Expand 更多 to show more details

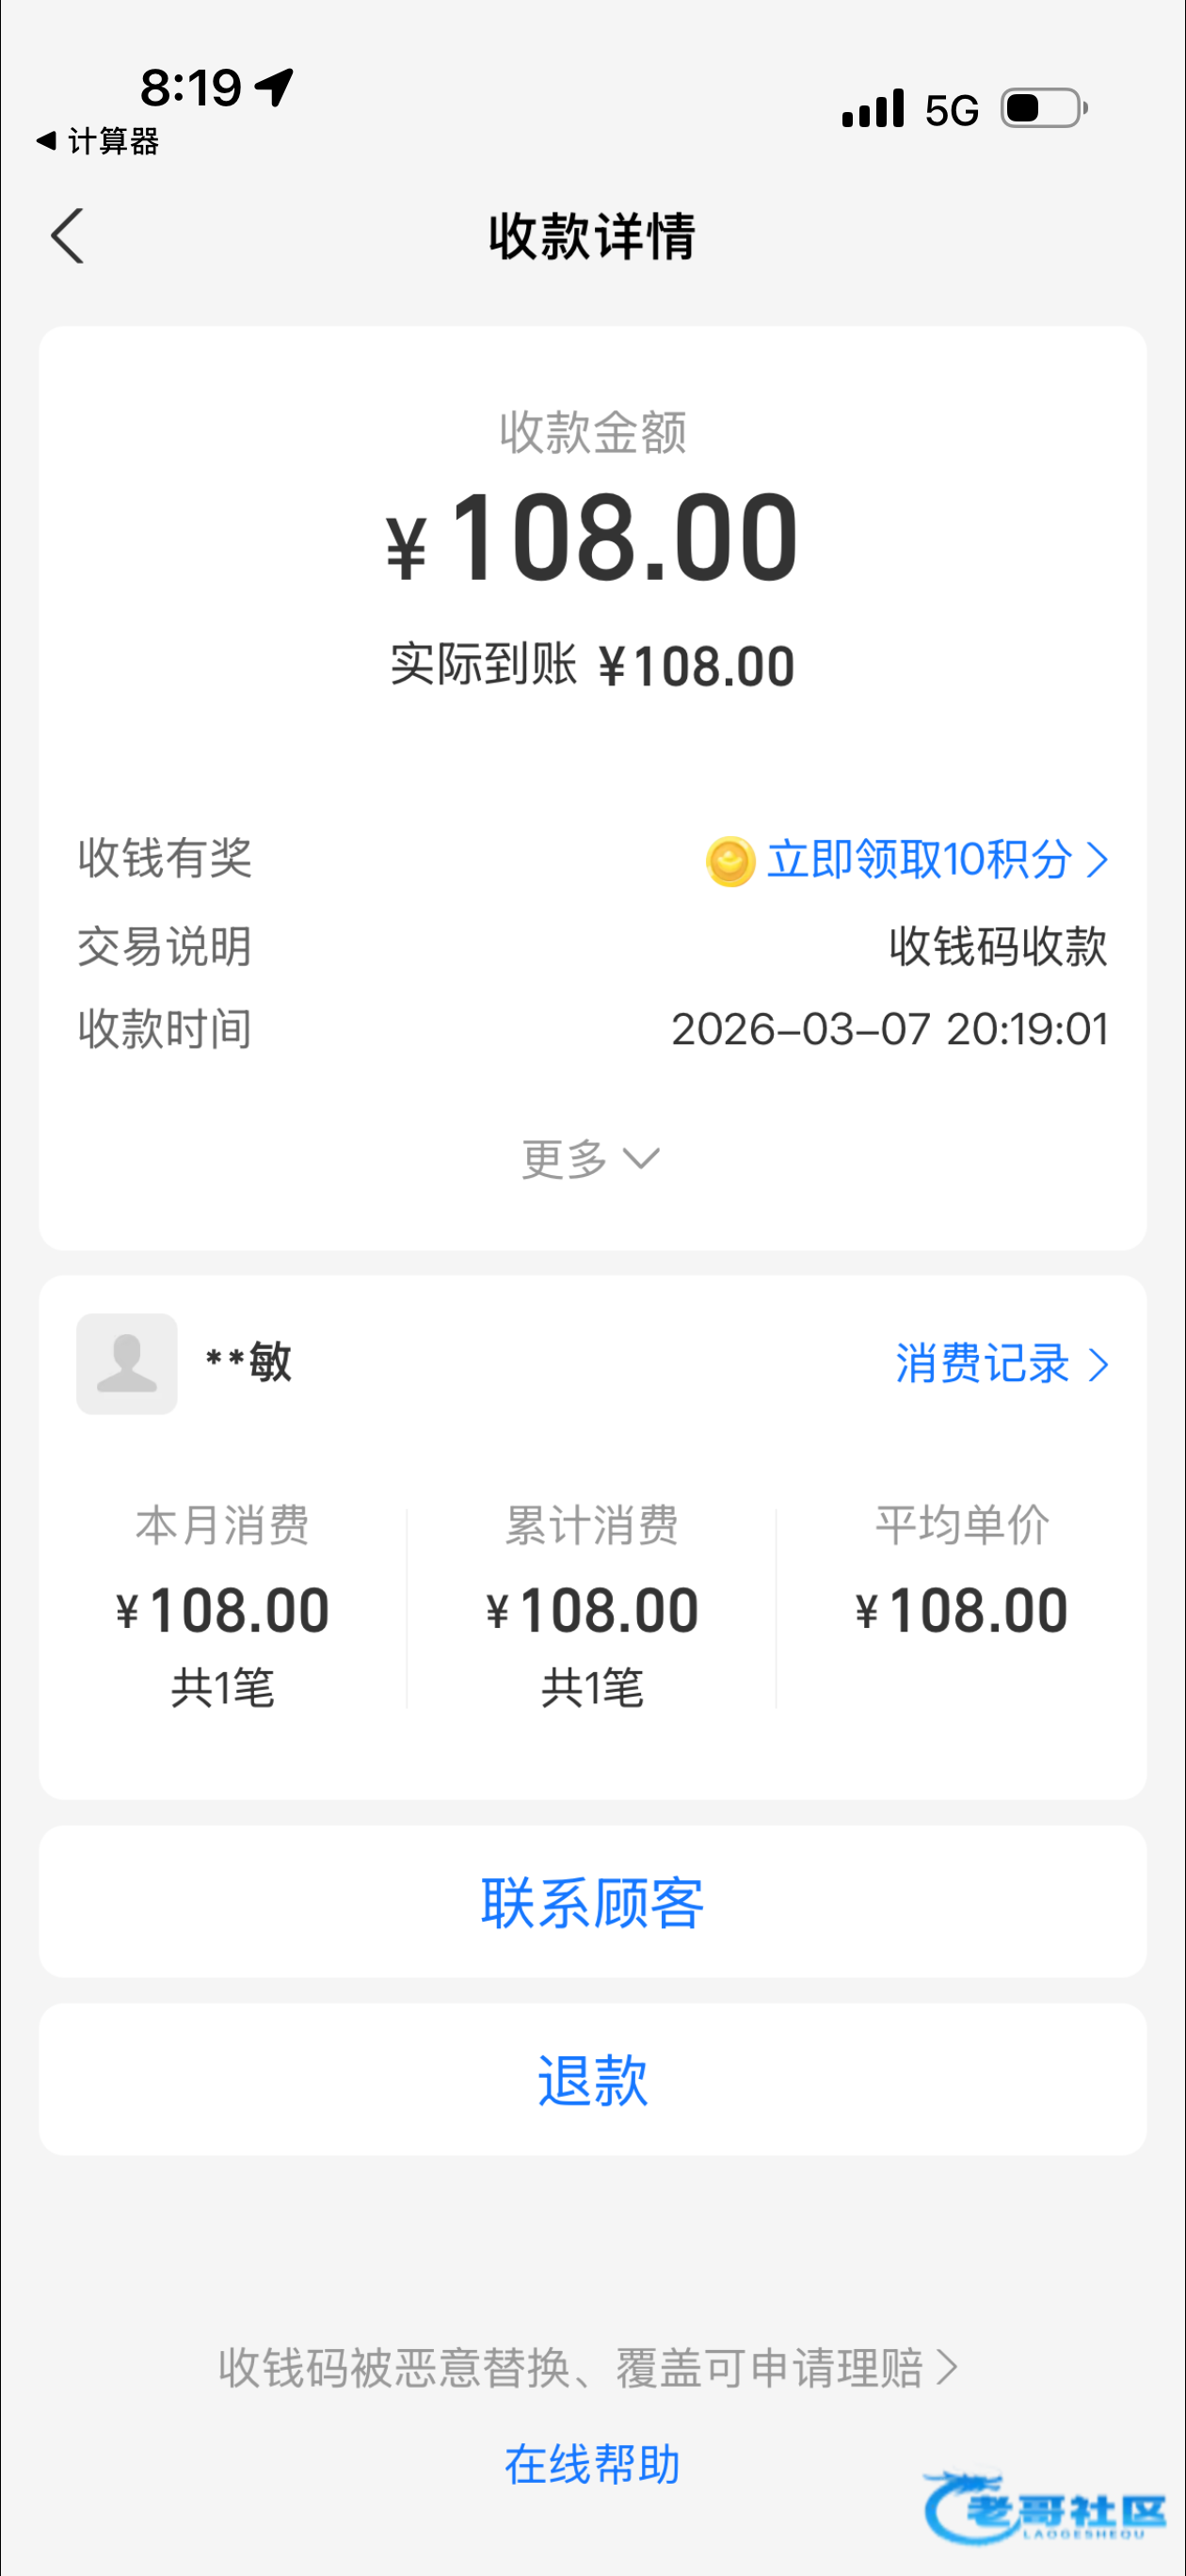591,1159
